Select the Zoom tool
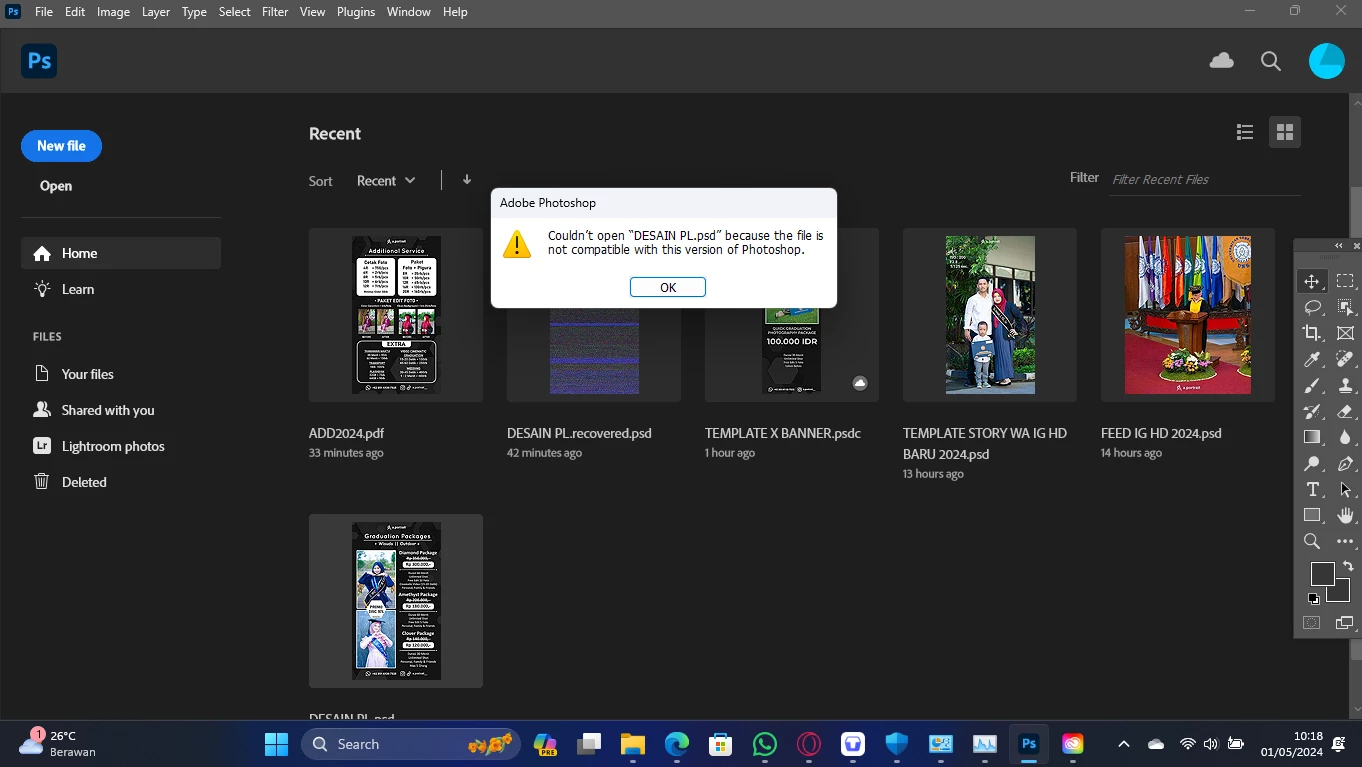1362x767 pixels. coord(1312,541)
